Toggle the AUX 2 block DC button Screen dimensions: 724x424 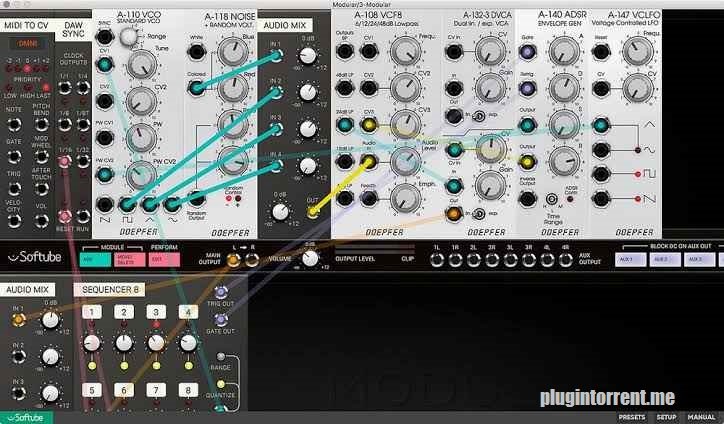coord(665,260)
